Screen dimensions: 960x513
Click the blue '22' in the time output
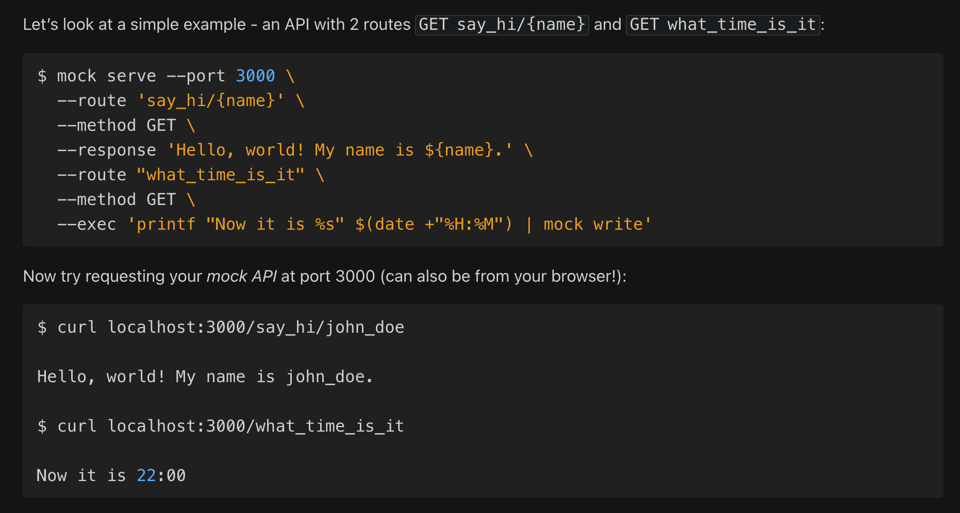(146, 476)
